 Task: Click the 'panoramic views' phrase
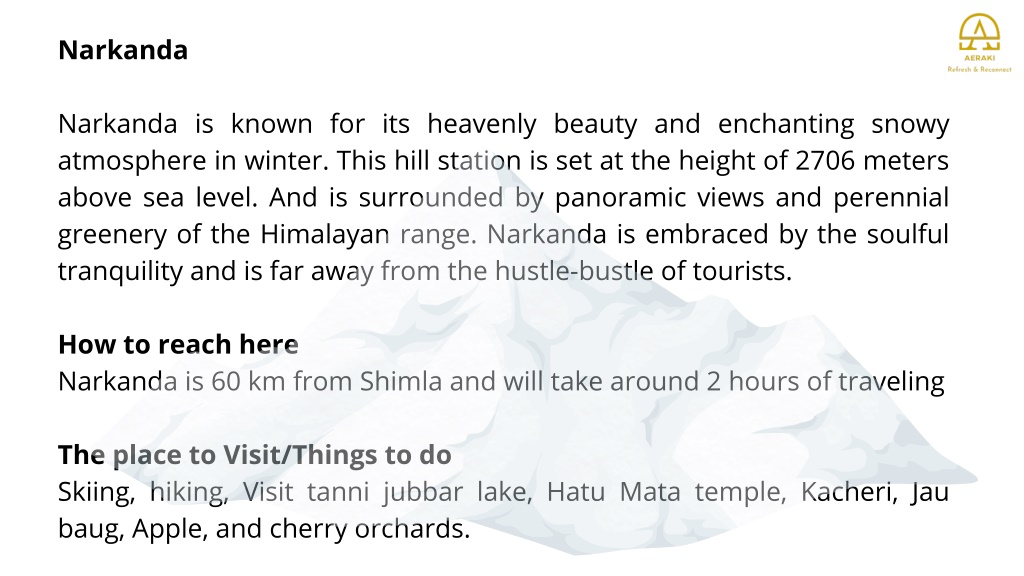660,198
